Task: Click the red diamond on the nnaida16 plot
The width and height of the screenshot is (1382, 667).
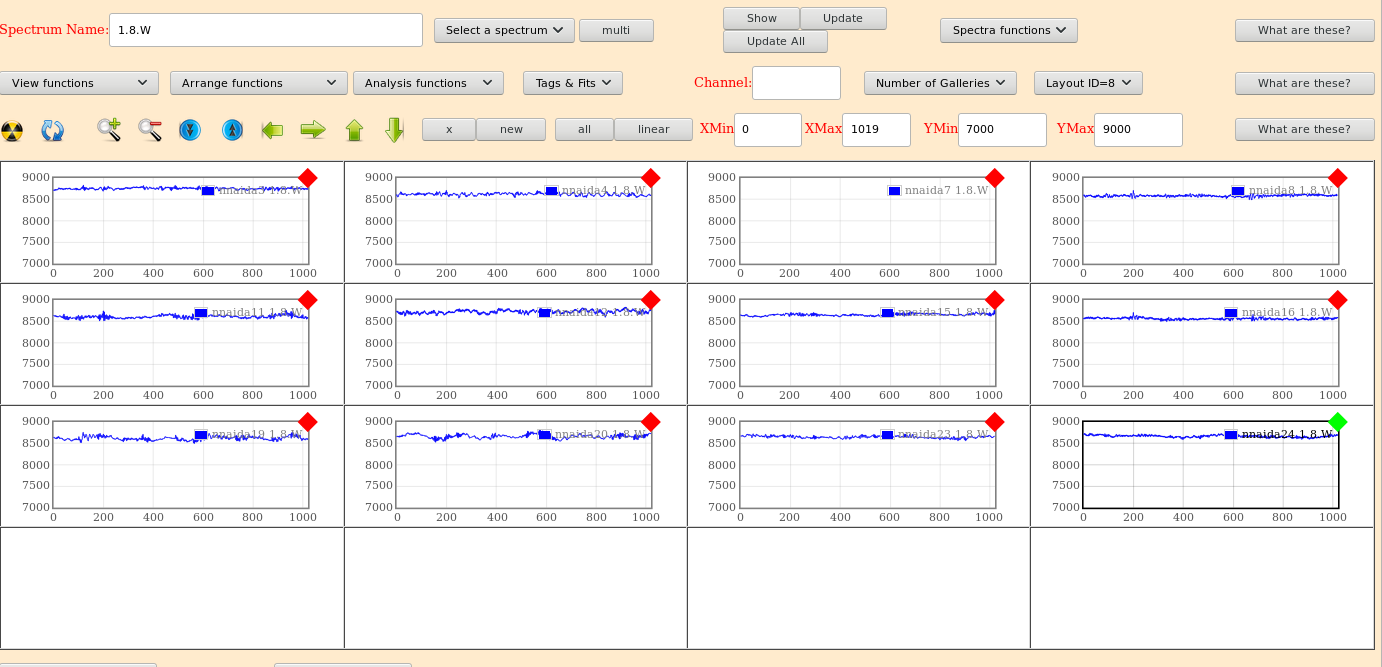Action: click(1337, 300)
